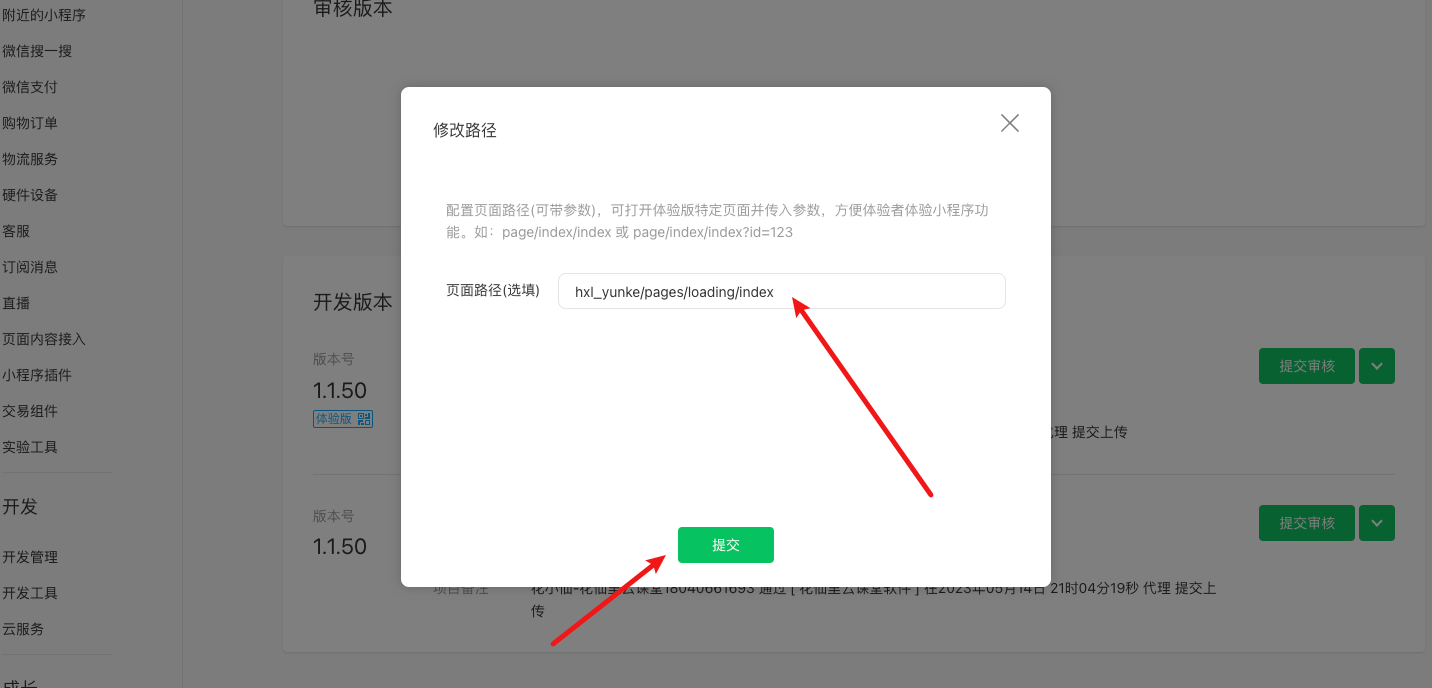The width and height of the screenshot is (1432, 688).
Task: Navigate to 开发管理 in sidebar
Action: pyautogui.click(x=30, y=557)
